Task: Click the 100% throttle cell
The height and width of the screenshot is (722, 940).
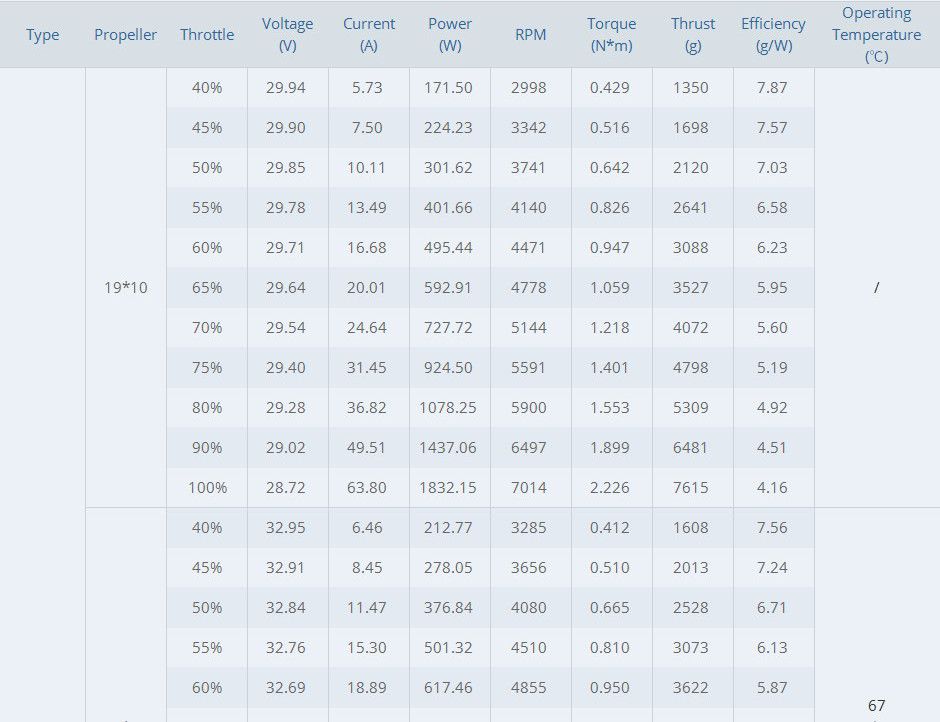Action: (x=207, y=488)
